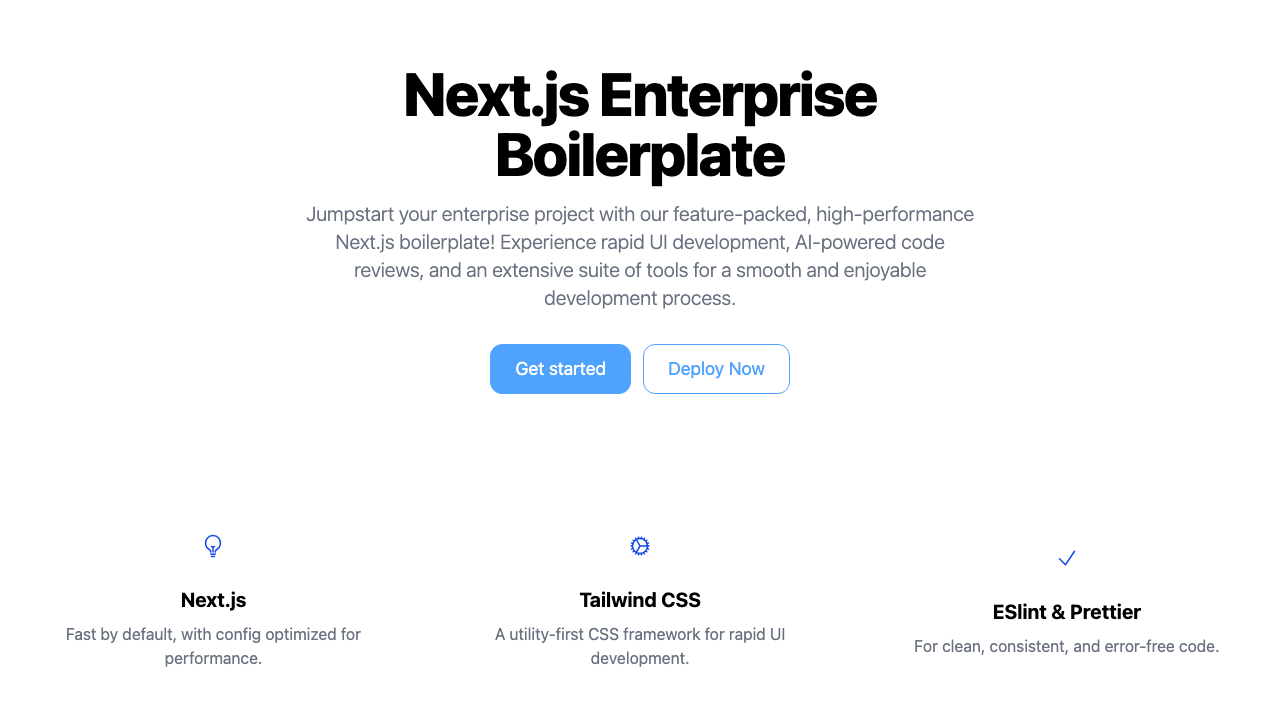Click the clean, consistent, error-free code tagline
Image resolution: width=1280 pixels, height=720 pixels.
[x=1067, y=646]
